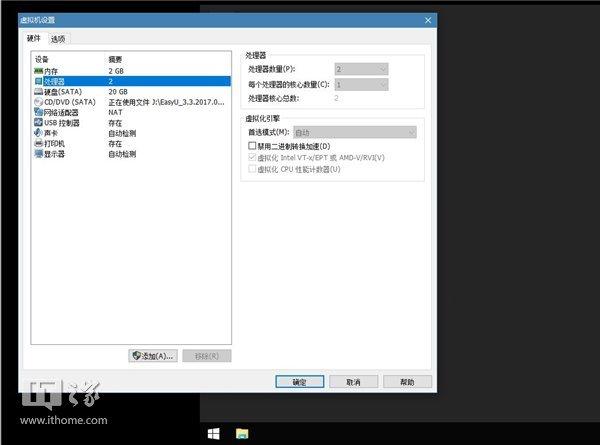Select the 网络适配器 row name
Image resolution: width=600 pixels, height=445 pixels.
61,112
